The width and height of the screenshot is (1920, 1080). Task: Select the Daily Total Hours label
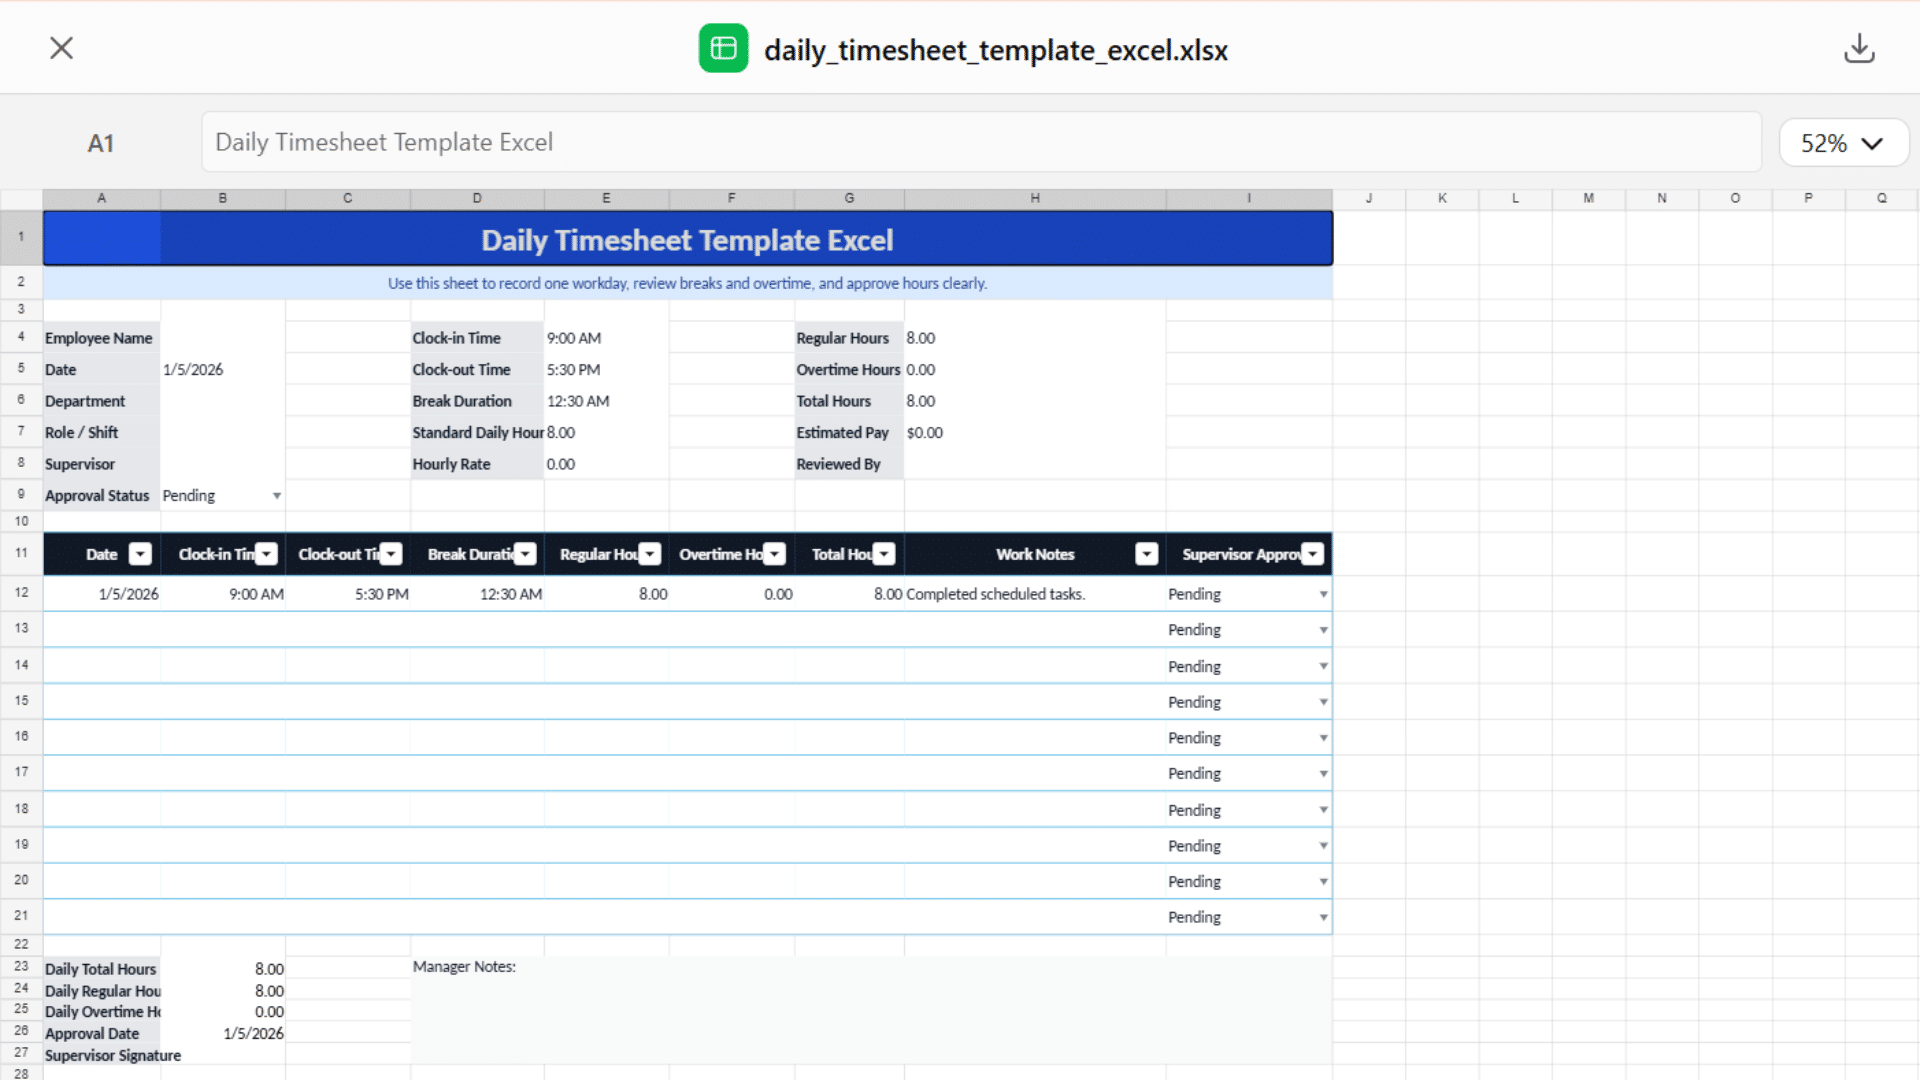(101, 969)
